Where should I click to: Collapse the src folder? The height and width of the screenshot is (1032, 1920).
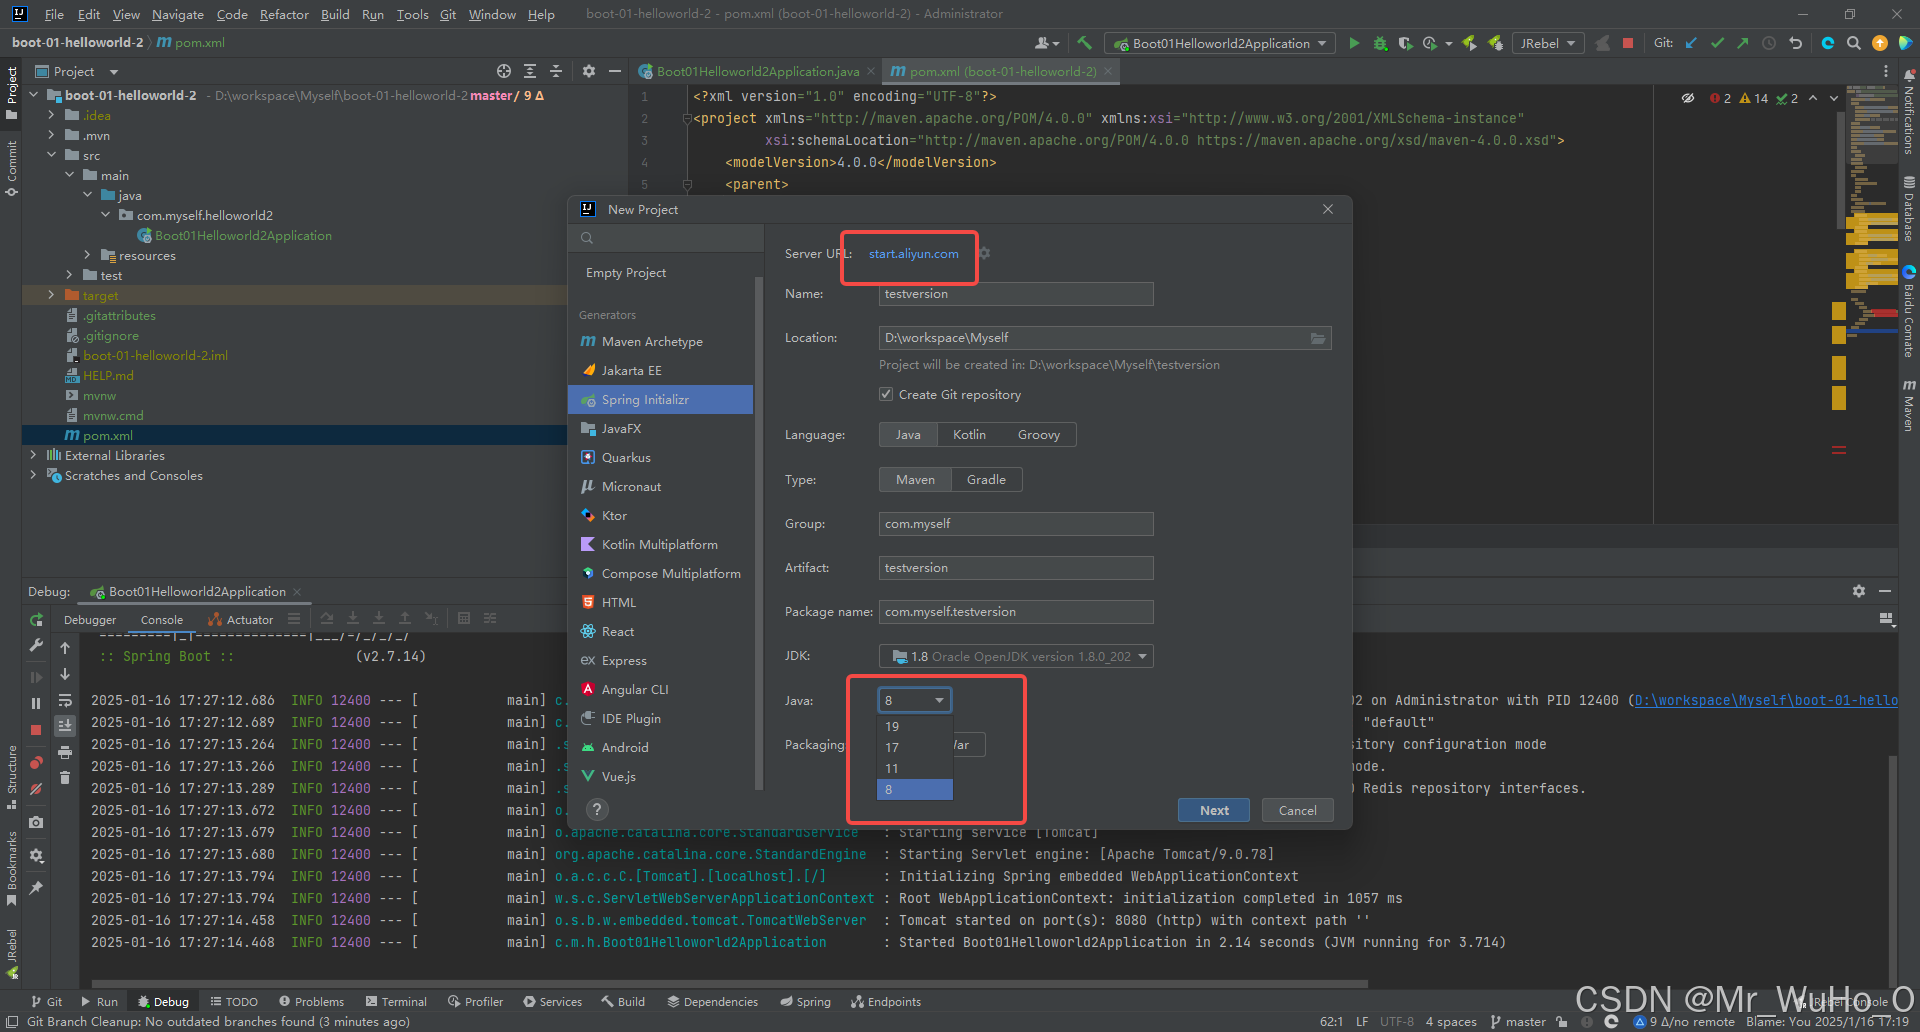51,155
